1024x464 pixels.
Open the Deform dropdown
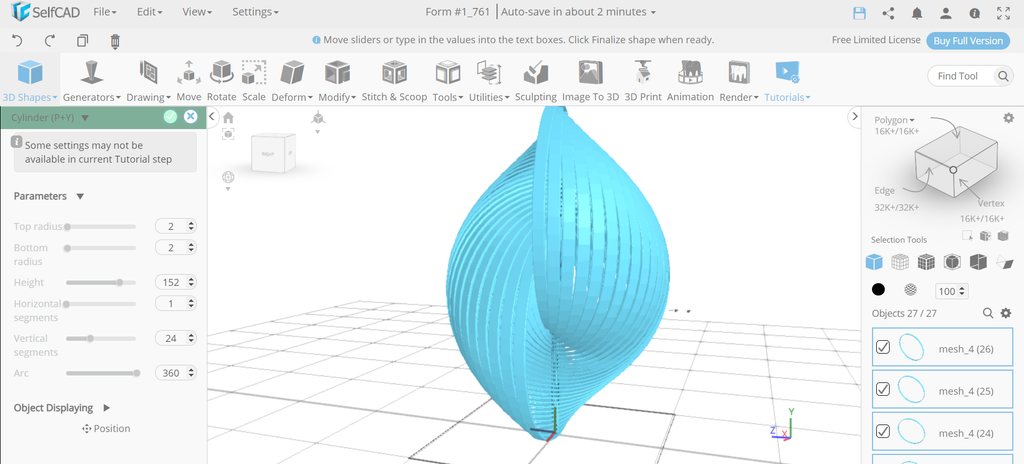coord(292,82)
